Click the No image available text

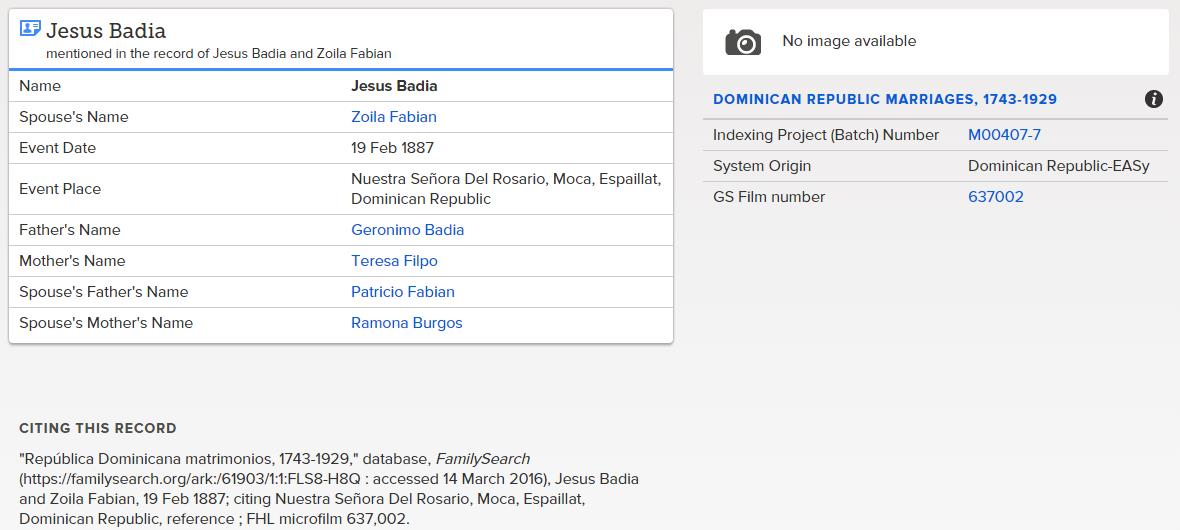(849, 41)
